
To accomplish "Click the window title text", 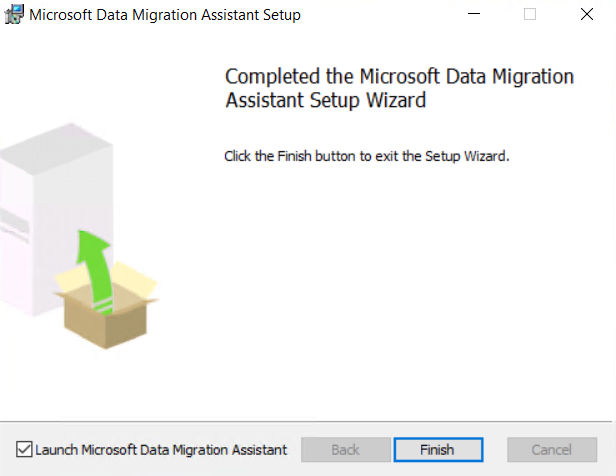I will pos(165,15).
